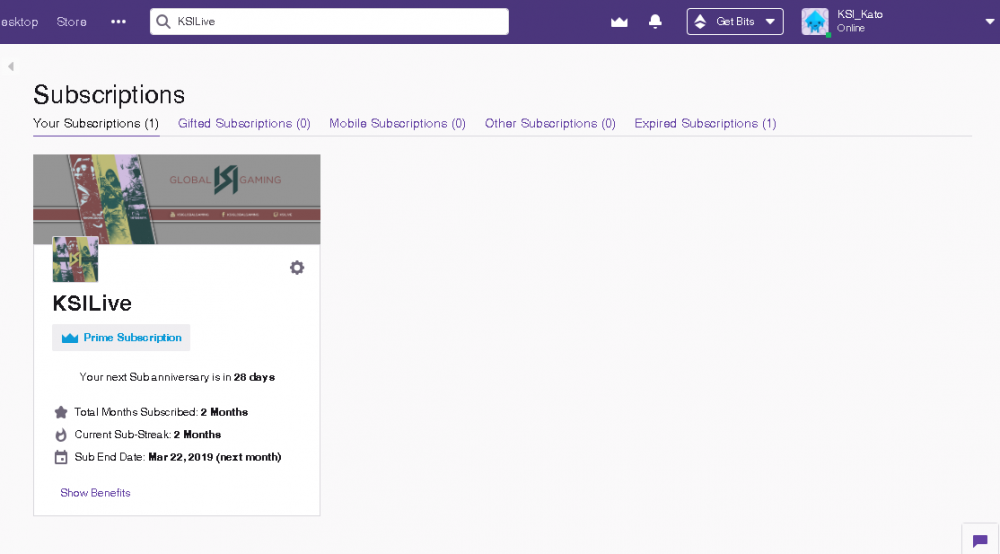Image resolution: width=1000 pixels, height=554 pixels.
Task: Open KSILive subscription settings gear
Action: pos(297,268)
